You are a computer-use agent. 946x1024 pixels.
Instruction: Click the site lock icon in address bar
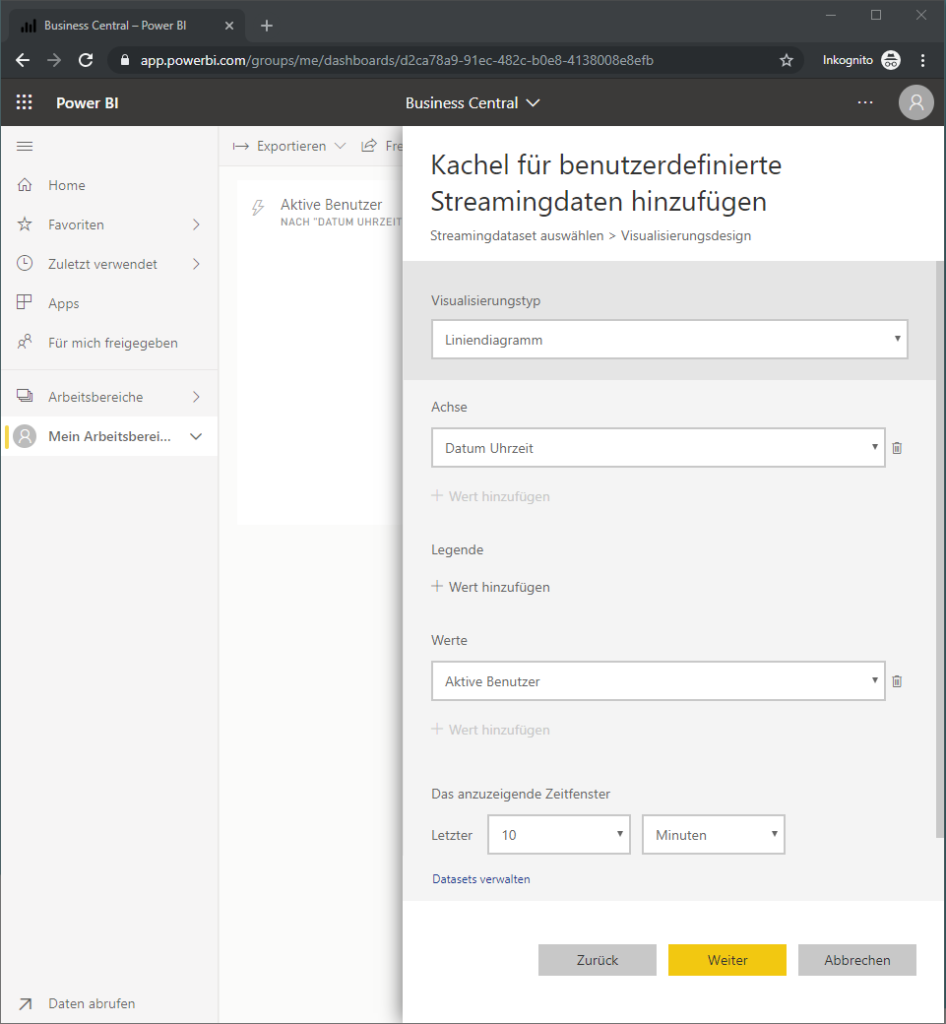click(x=125, y=60)
